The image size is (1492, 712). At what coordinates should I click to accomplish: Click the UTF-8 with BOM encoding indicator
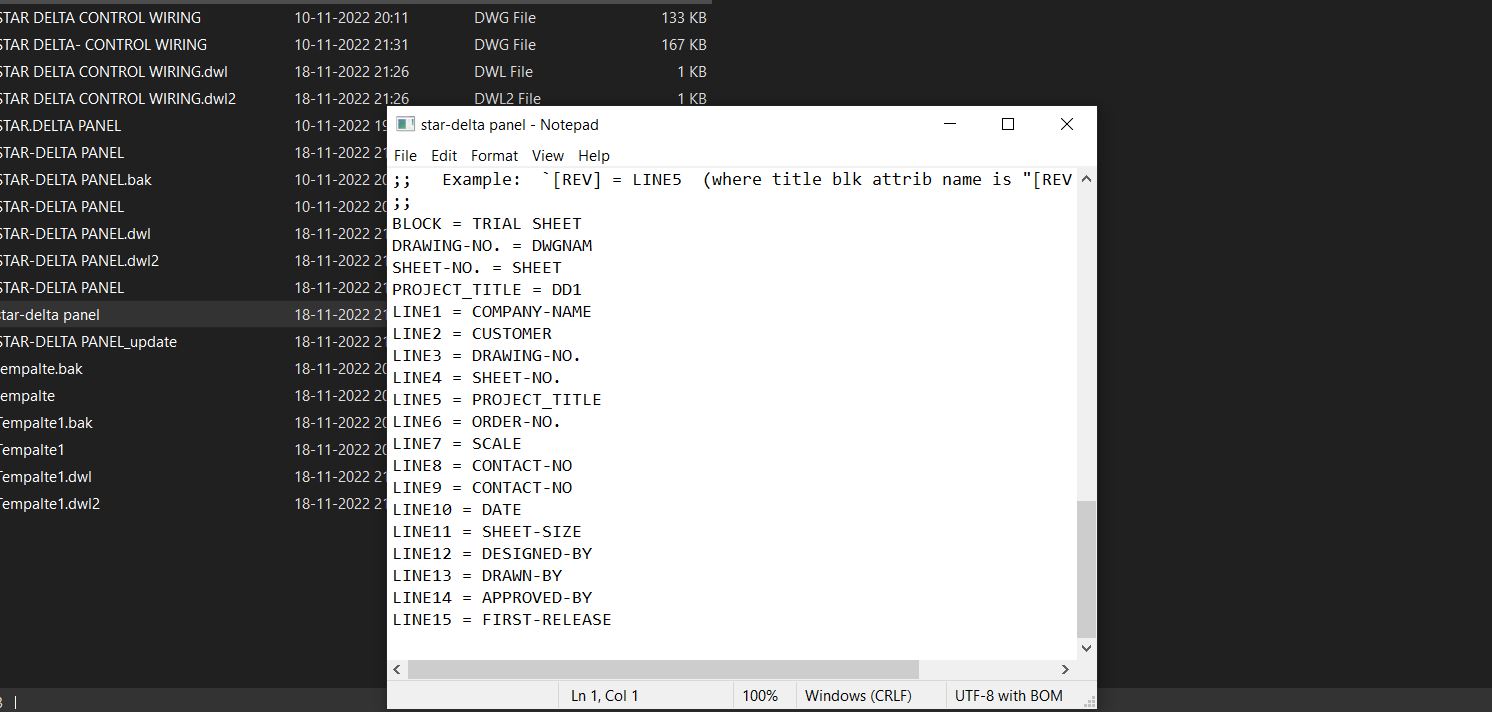pos(1008,695)
